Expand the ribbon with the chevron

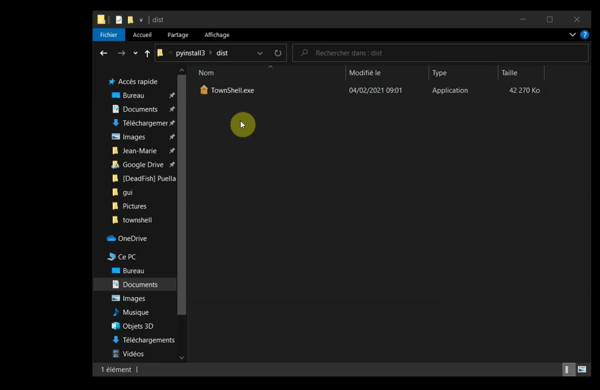(572, 35)
